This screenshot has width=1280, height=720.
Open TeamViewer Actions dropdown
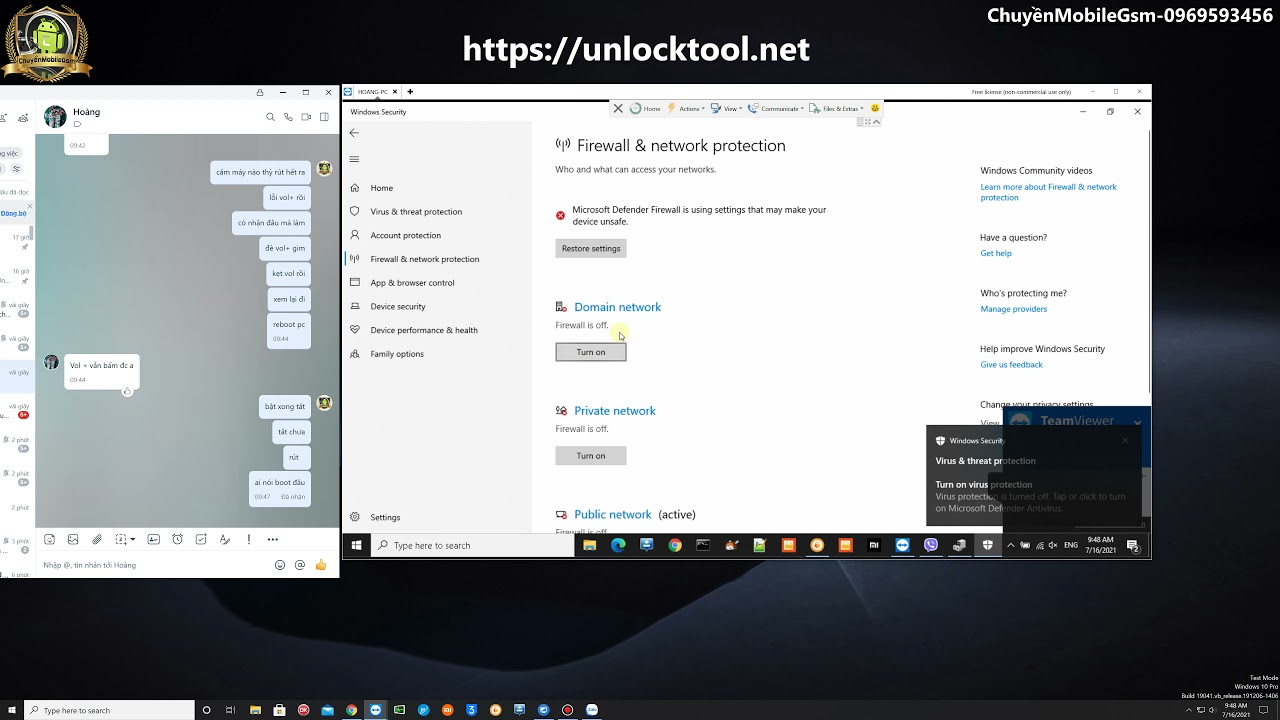click(x=686, y=108)
